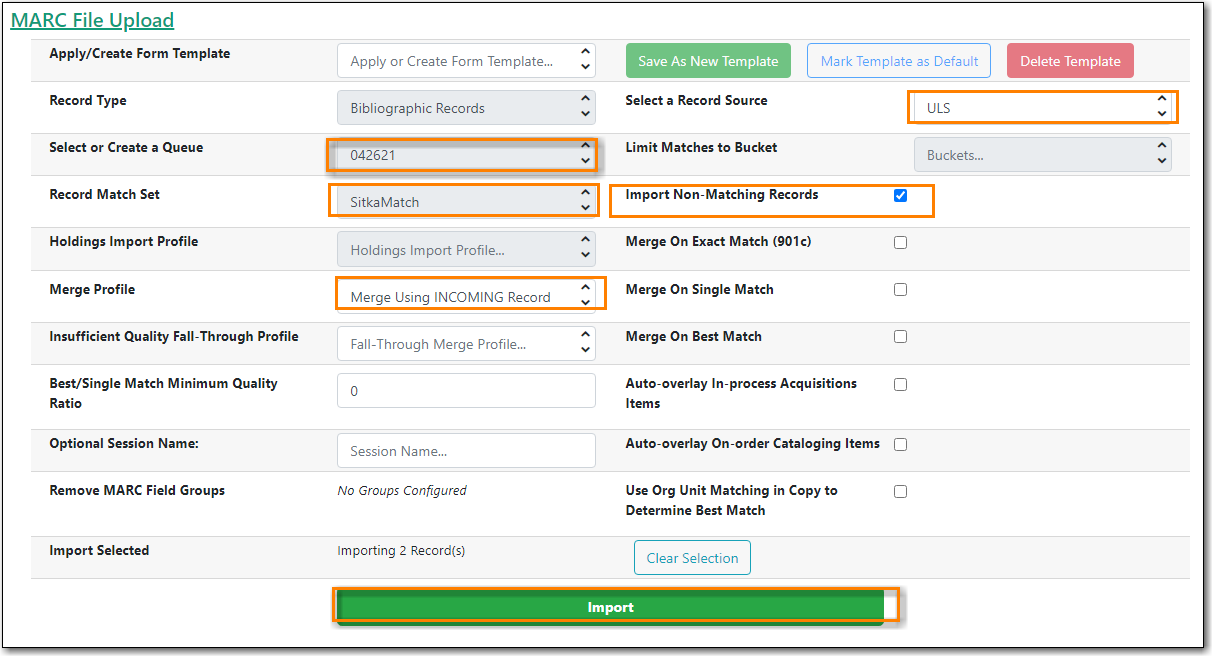Enable Auto-overlay In-process Acquisitions Items
The height and width of the screenshot is (656, 1212).
(900, 384)
